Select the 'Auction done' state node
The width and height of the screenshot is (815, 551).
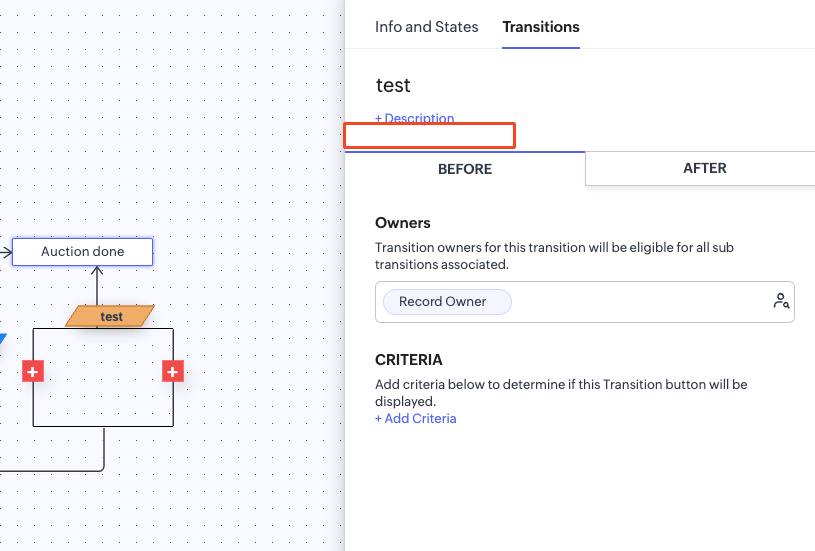(82, 252)
